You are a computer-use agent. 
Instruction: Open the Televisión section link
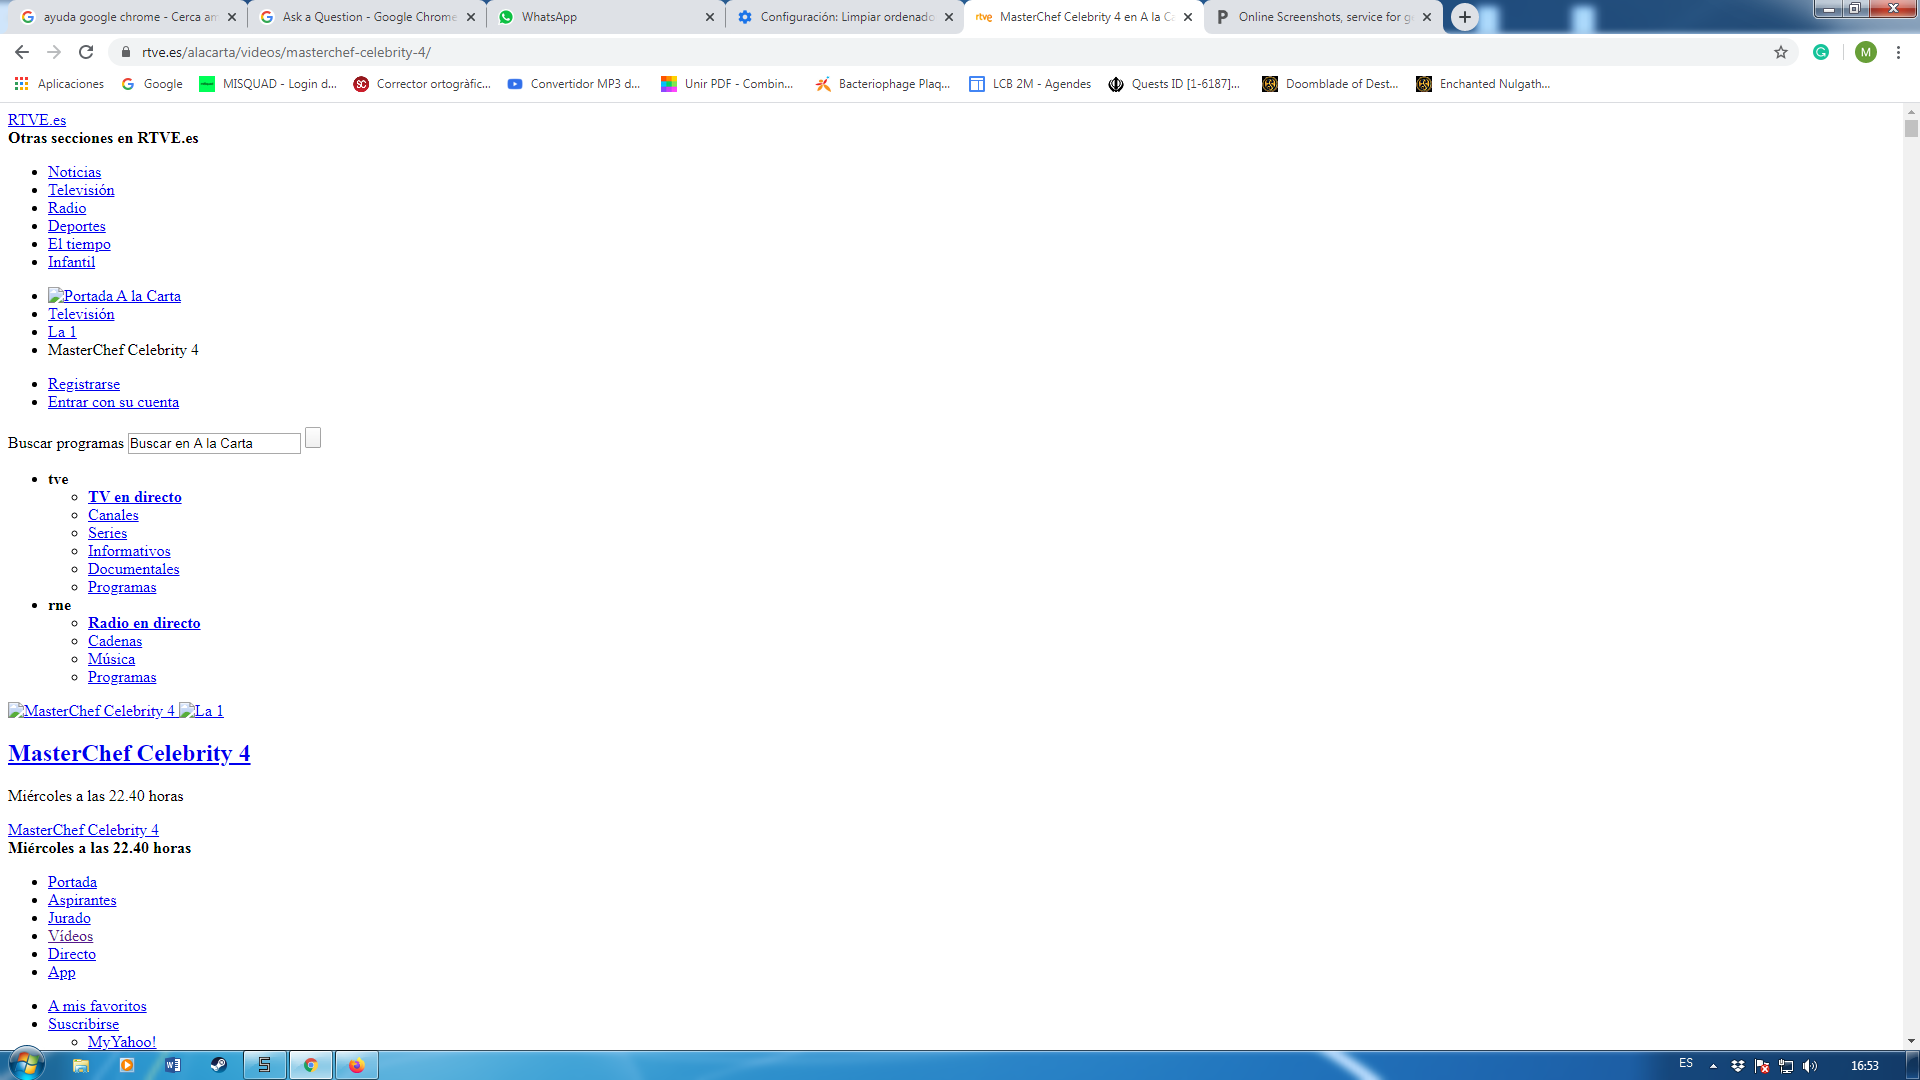tap(80, 190)
